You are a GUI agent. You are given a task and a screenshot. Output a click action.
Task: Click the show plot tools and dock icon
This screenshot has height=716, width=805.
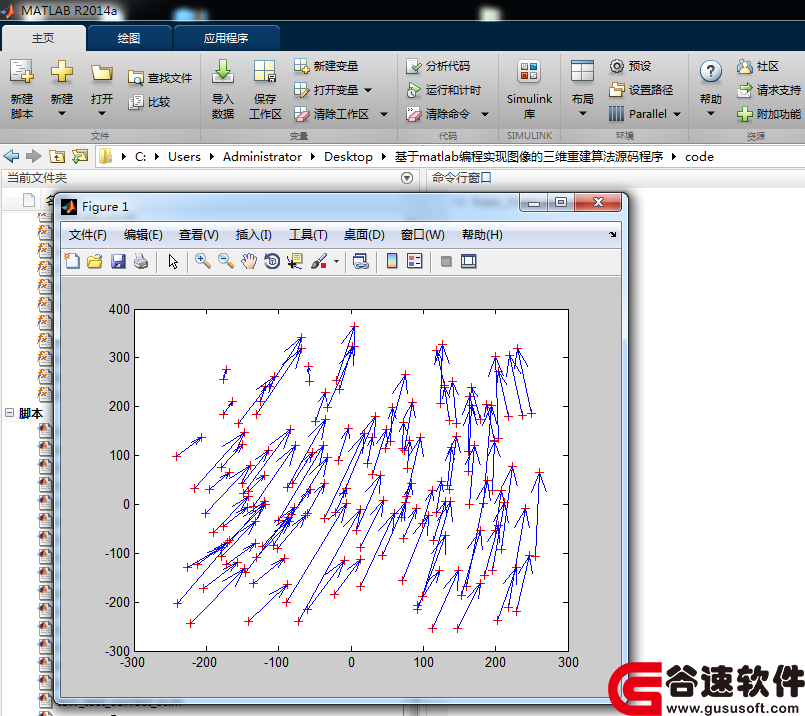click(x=469, y=261)
